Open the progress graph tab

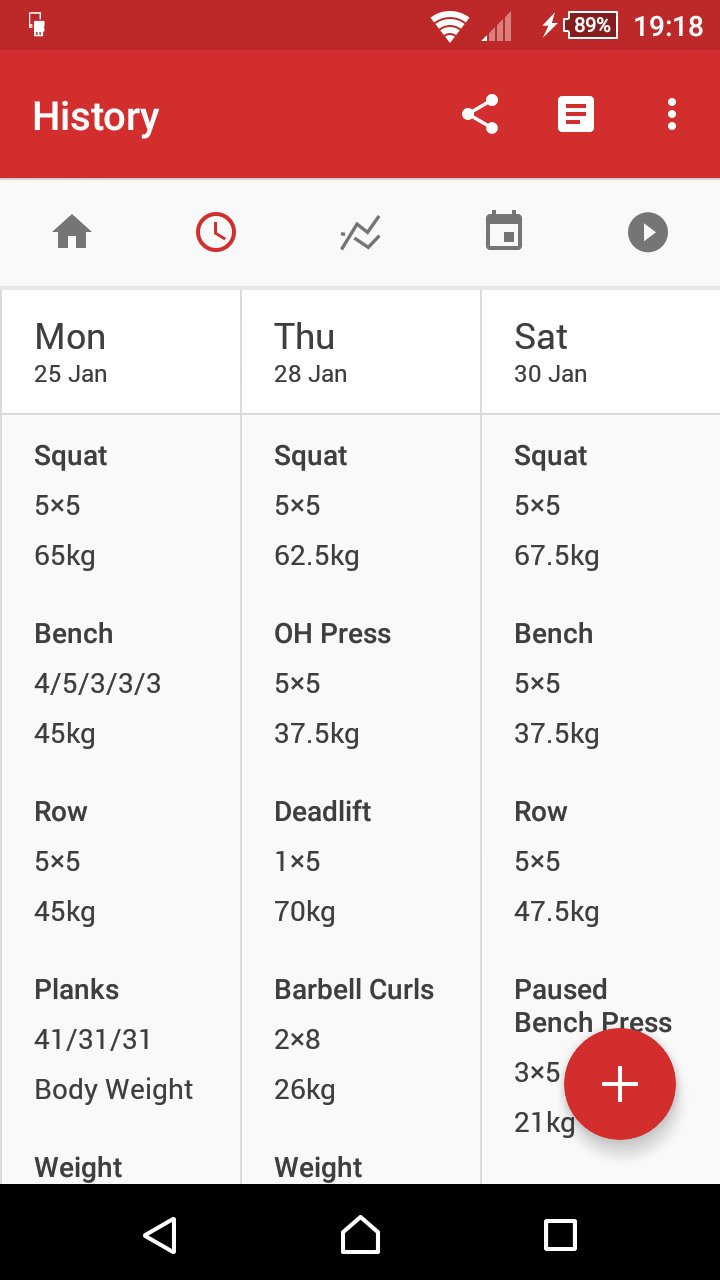click(360, 234)
